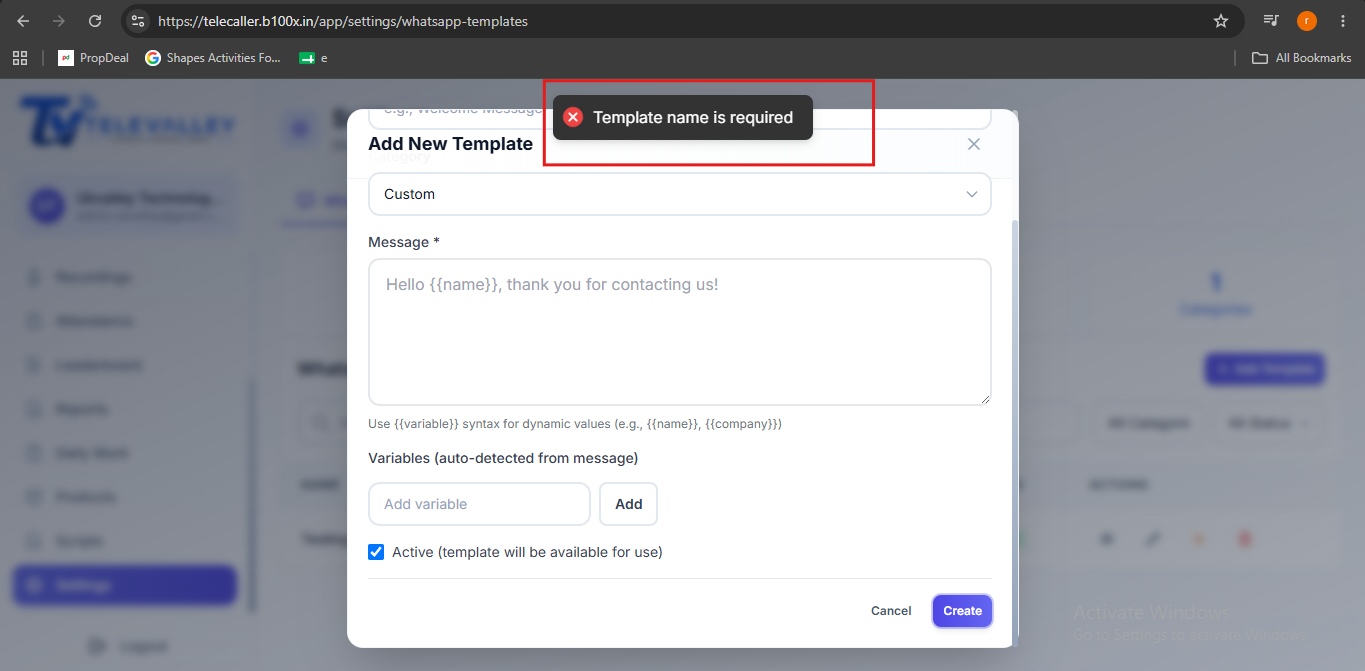
Task: Reload the page with browser refresh icon
Action: coord(95,21)
